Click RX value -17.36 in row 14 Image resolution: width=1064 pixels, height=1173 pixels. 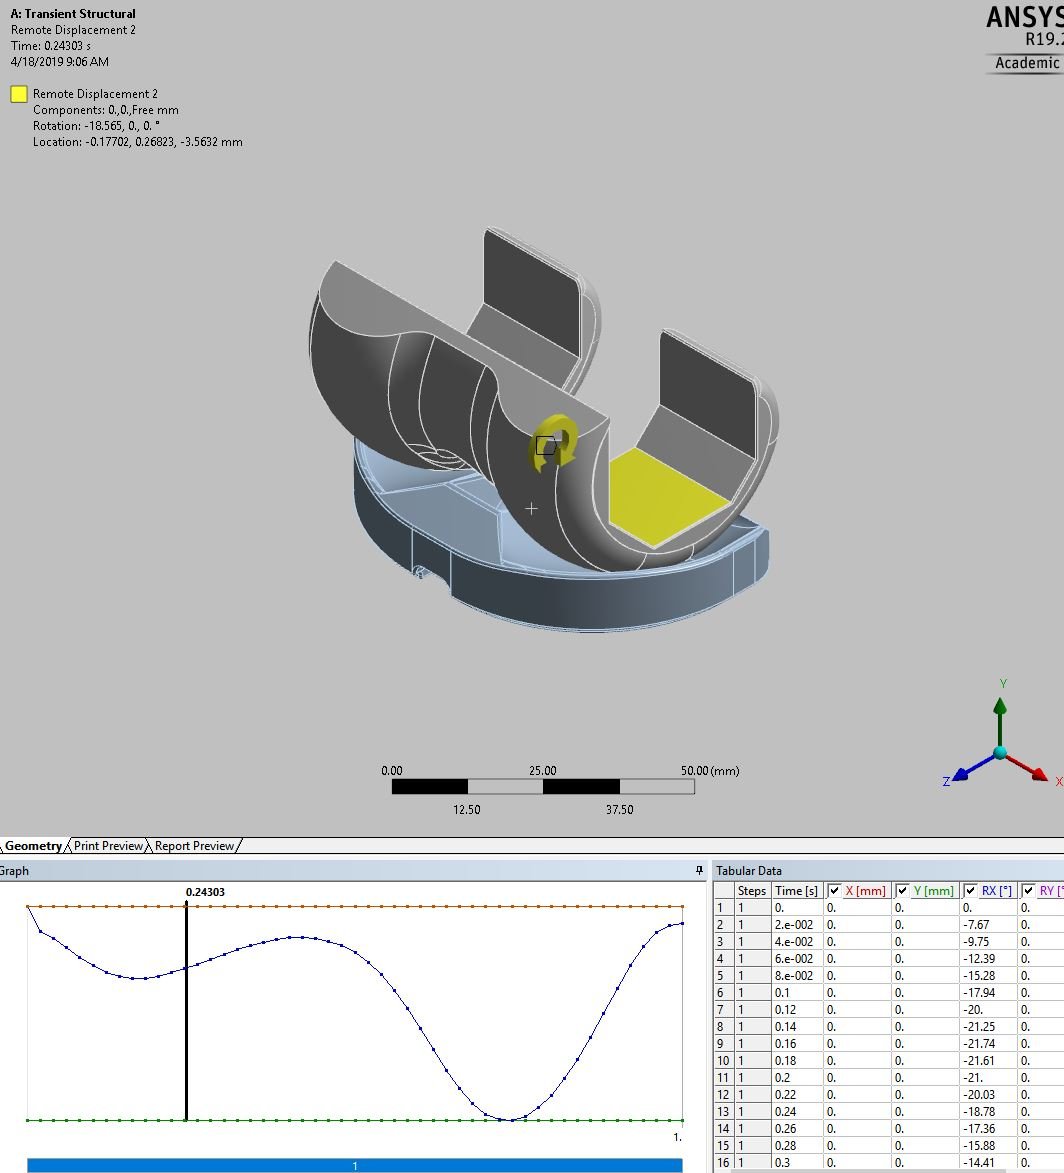[988, 1128]
